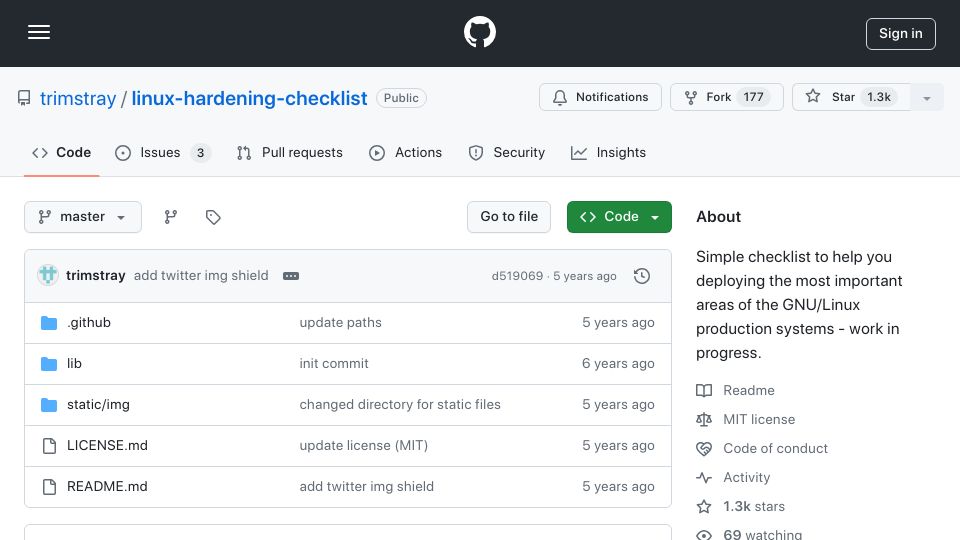Switch to the Actions tab
This screenshot has width=960, height=540.
pos(405,152)
